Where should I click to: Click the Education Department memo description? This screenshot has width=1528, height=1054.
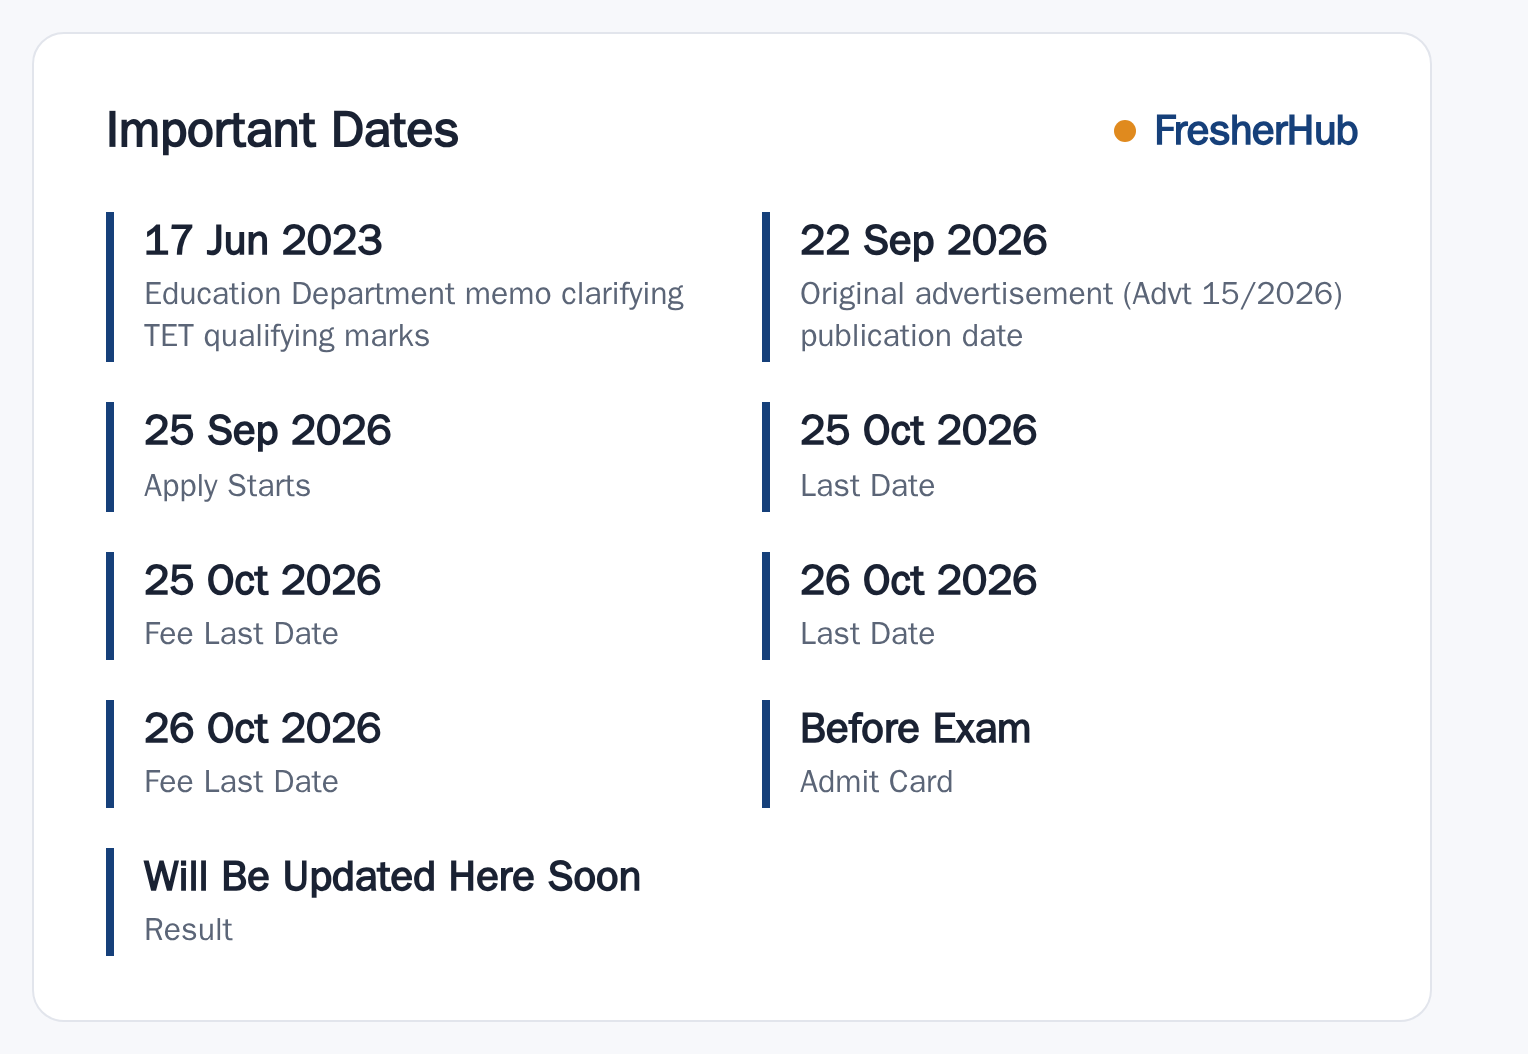413,314
